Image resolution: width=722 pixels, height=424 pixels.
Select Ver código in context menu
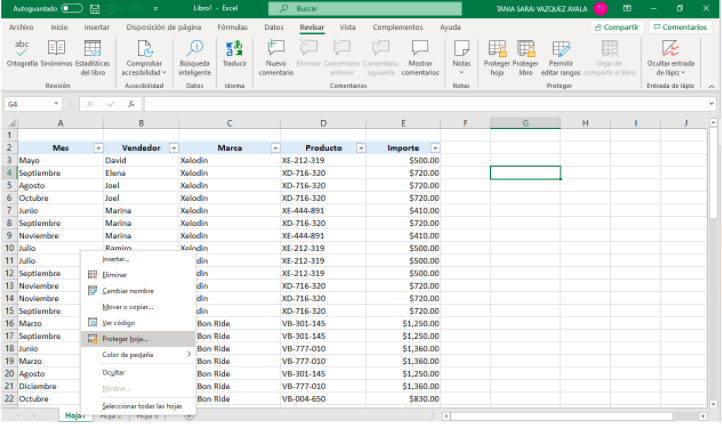pyautogui.click(x=138, y=323)
